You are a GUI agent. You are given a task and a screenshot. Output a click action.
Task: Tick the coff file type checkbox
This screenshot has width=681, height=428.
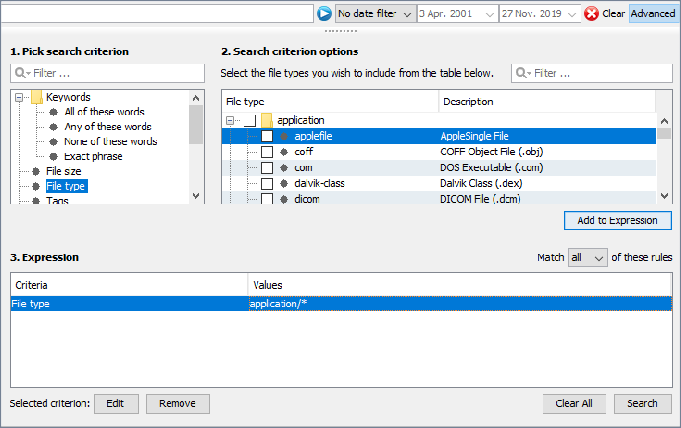click(x=267, y=152)
